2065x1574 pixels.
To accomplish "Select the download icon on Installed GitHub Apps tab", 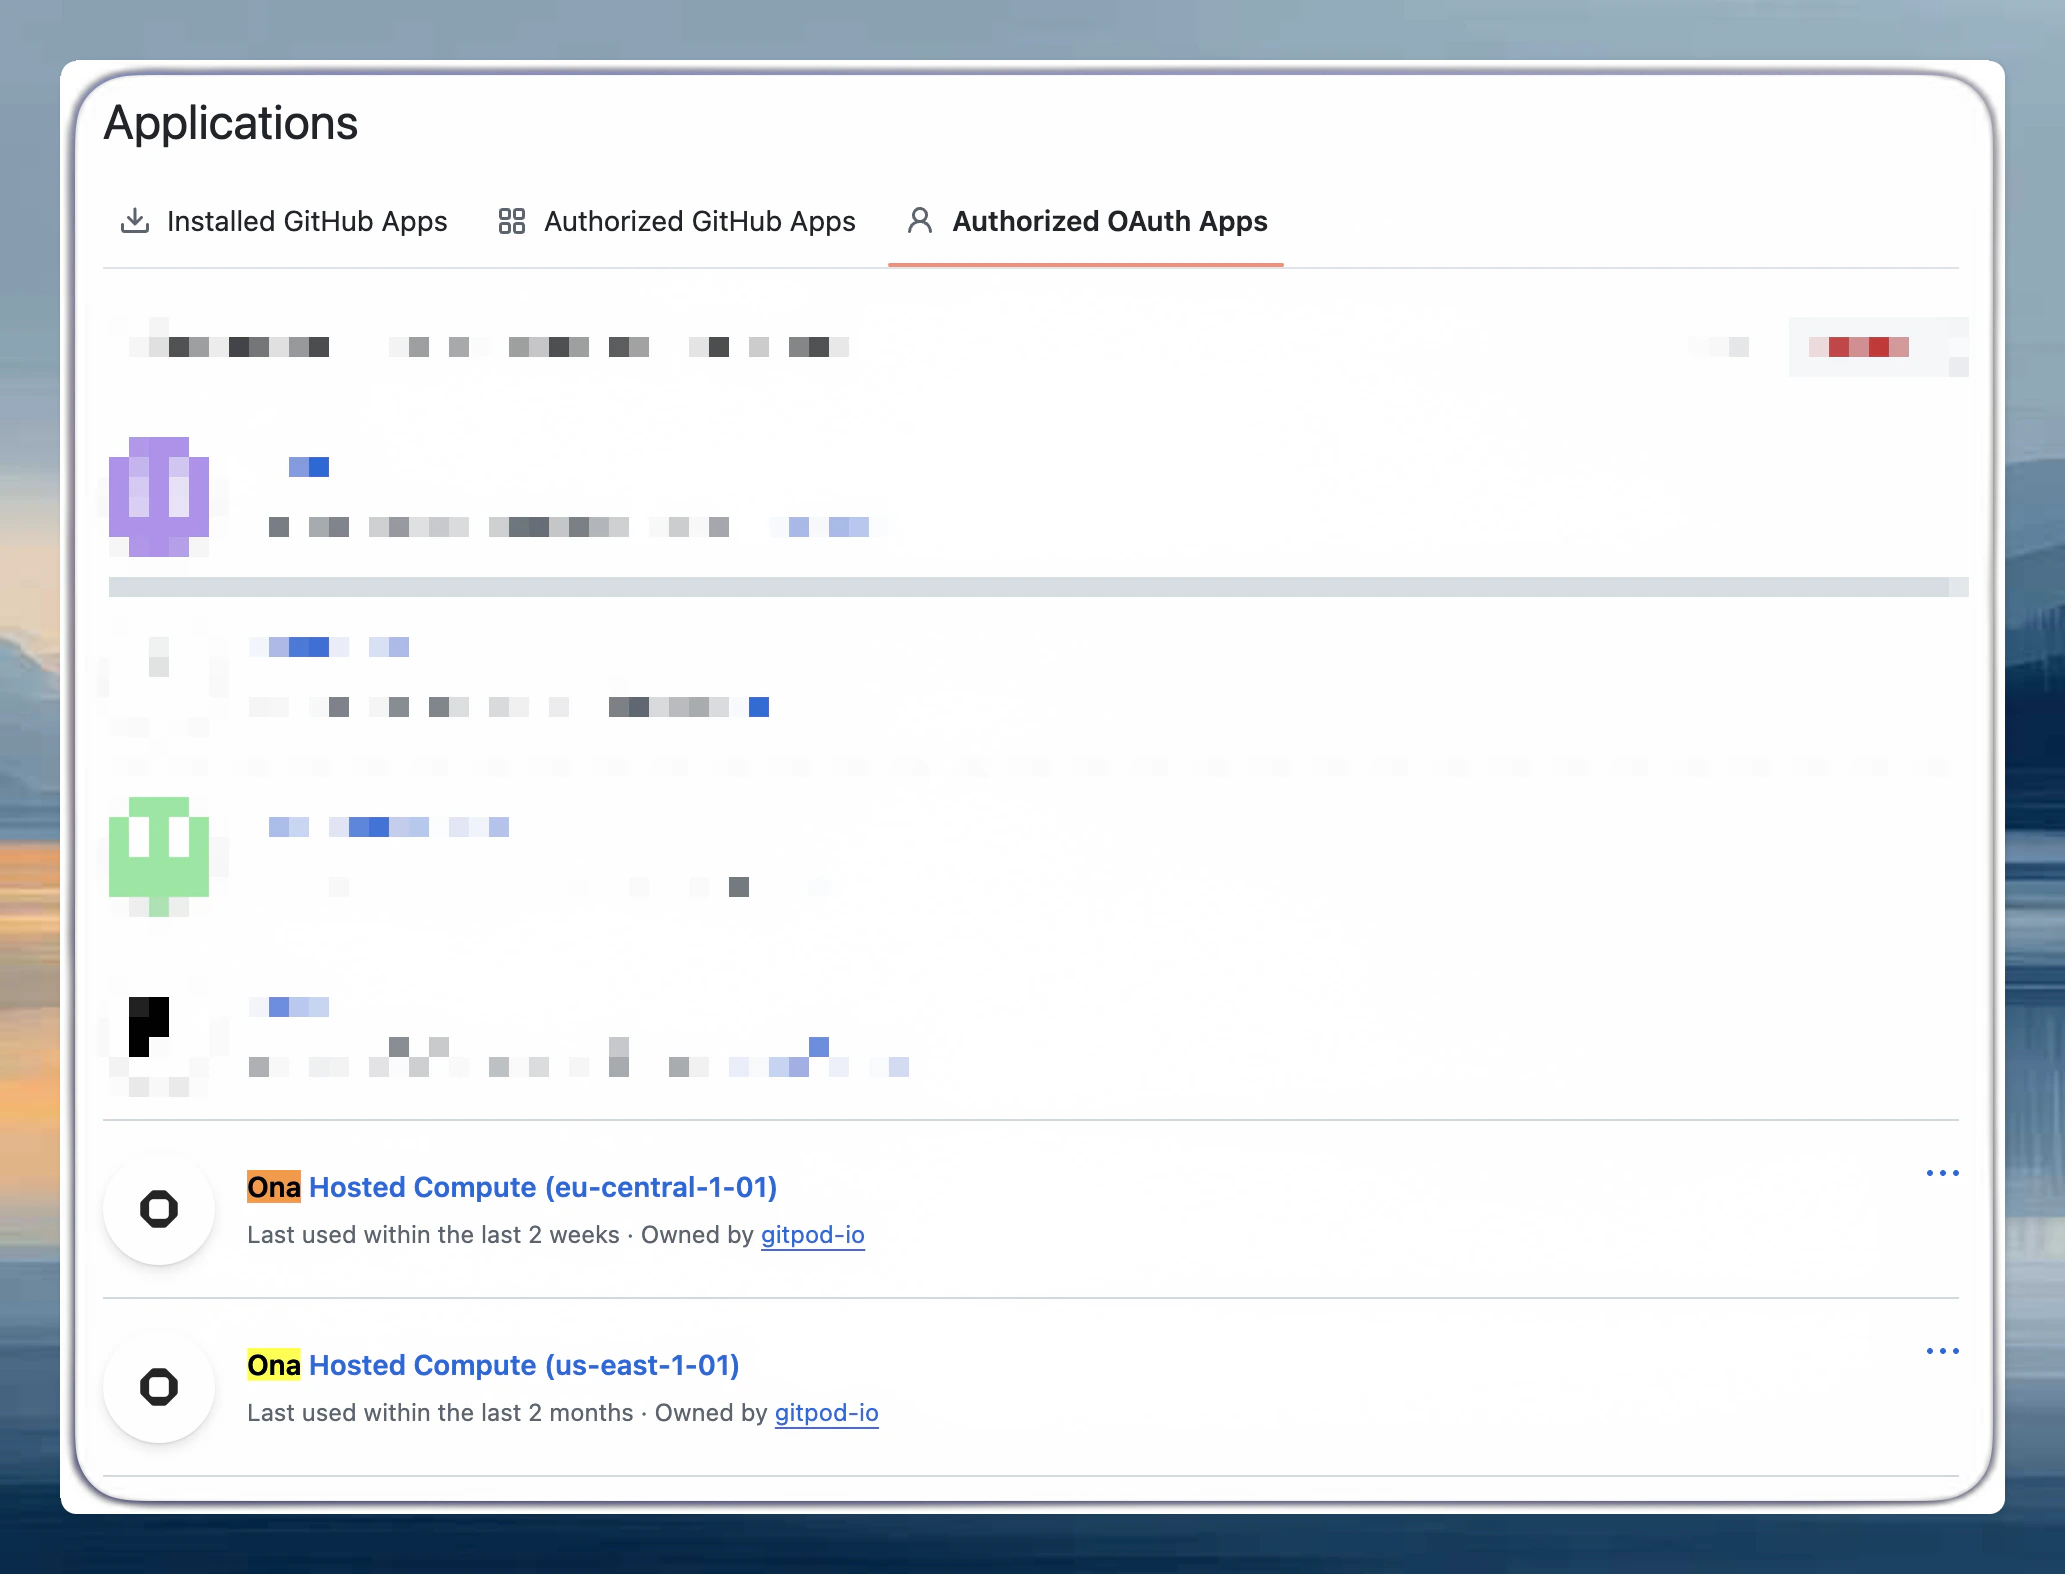I will pyautogui.click(x=136, y=221).
